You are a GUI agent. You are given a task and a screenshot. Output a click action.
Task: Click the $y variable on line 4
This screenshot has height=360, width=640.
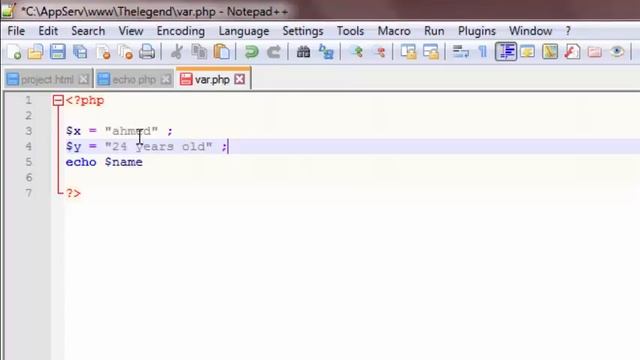click(73, 147)
